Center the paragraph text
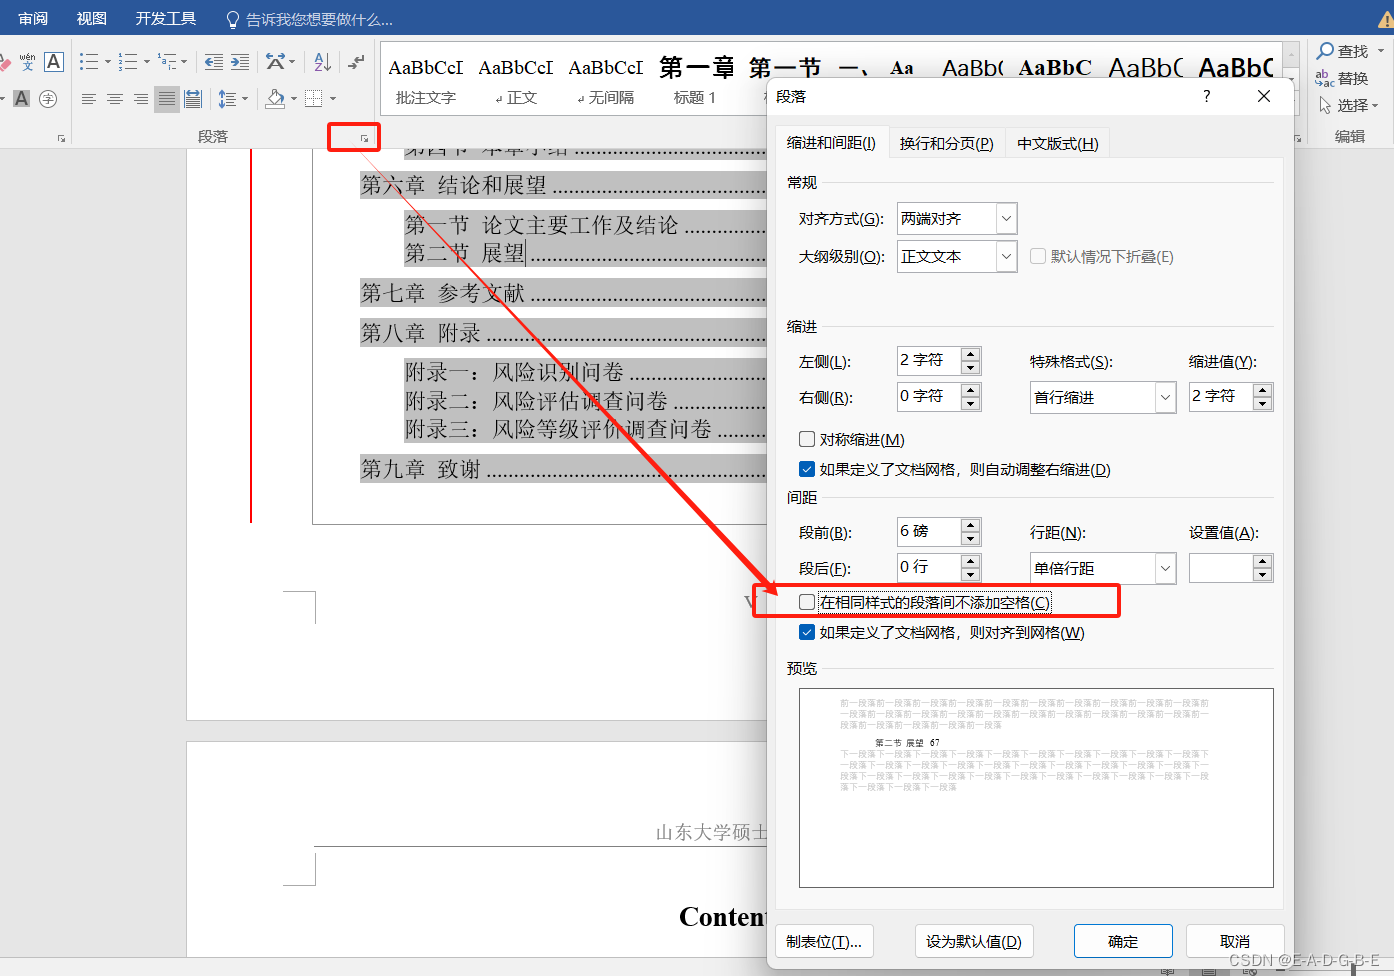Screen dimensions: 1394x976 coord(115,98)
